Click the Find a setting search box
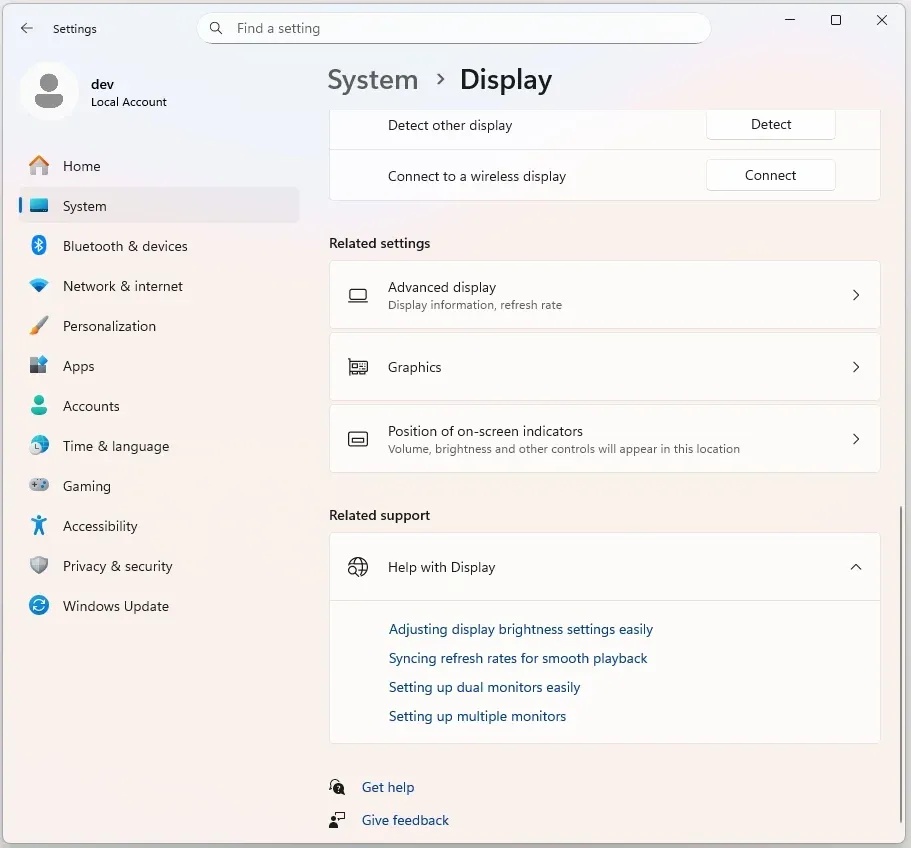This screenshot has width=911, height=848. tap(460, 29)
